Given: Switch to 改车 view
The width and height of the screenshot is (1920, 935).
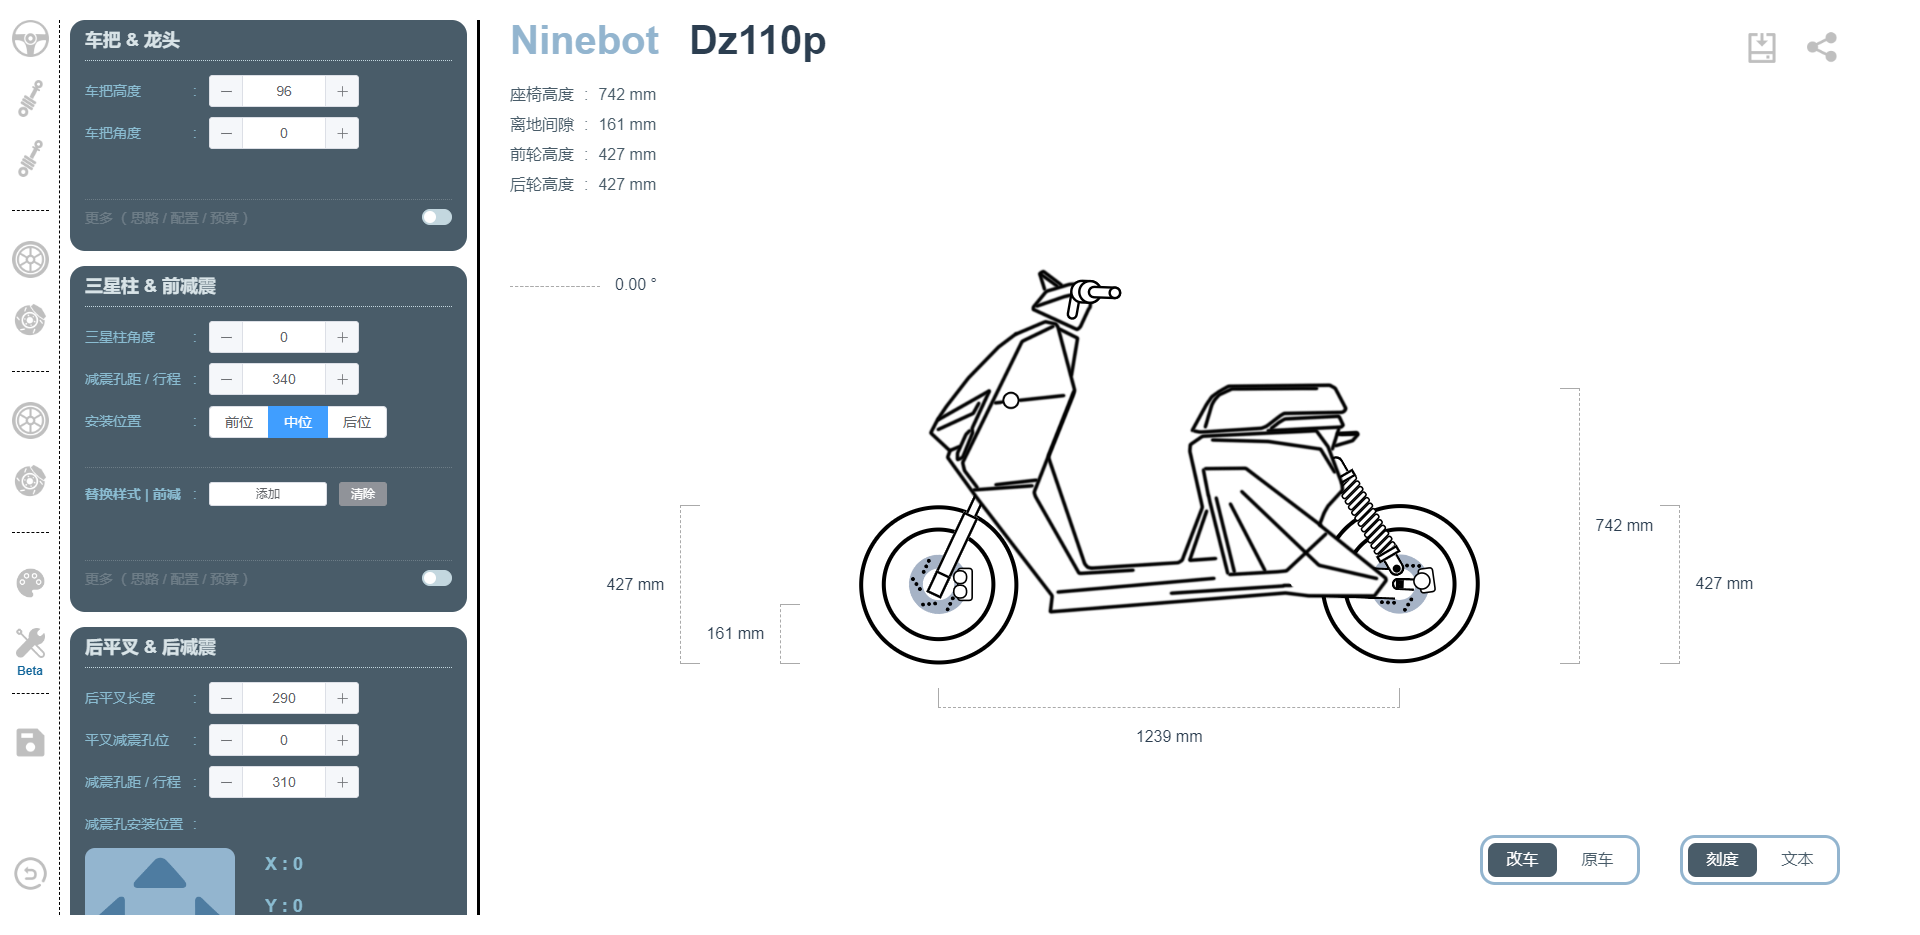Looking at the screenshot, I should point(1522,859).
